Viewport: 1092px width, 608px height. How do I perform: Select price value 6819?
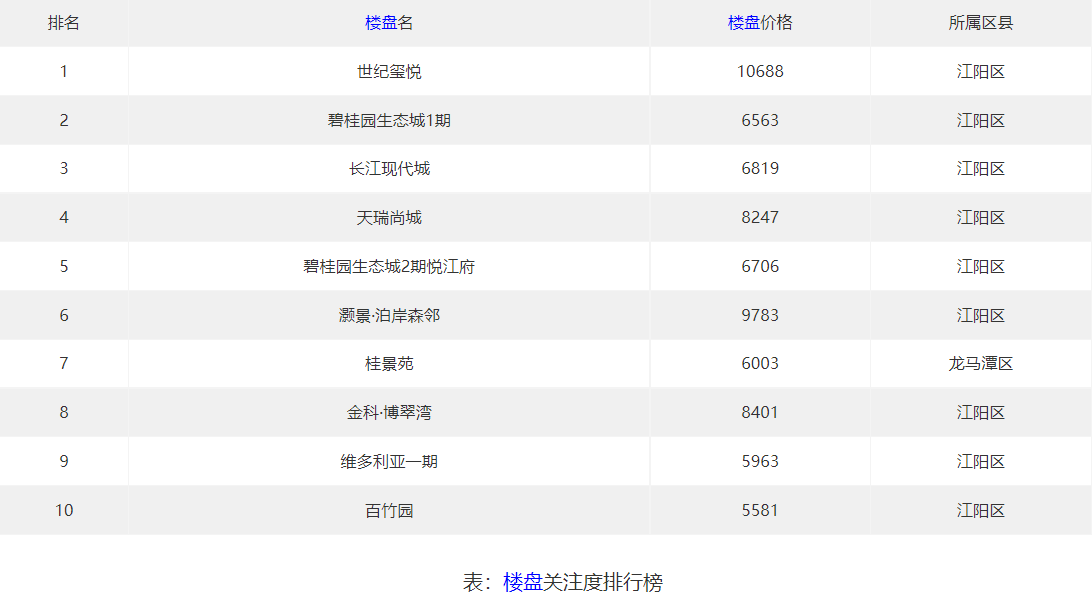pyautogui.click(x=760, y=169)
